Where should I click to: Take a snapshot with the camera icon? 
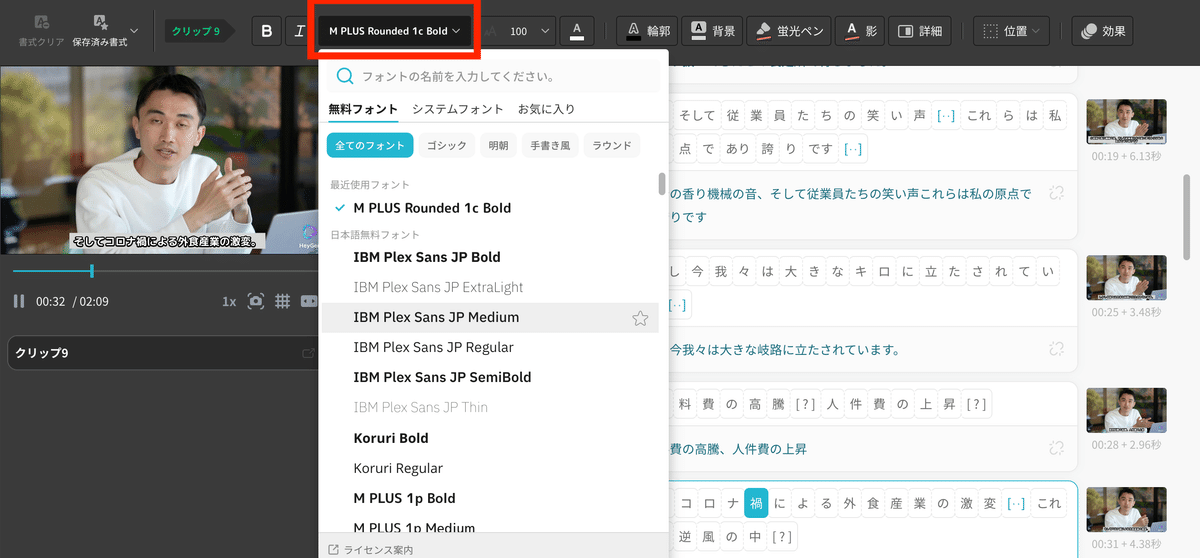tap(256, 301)
